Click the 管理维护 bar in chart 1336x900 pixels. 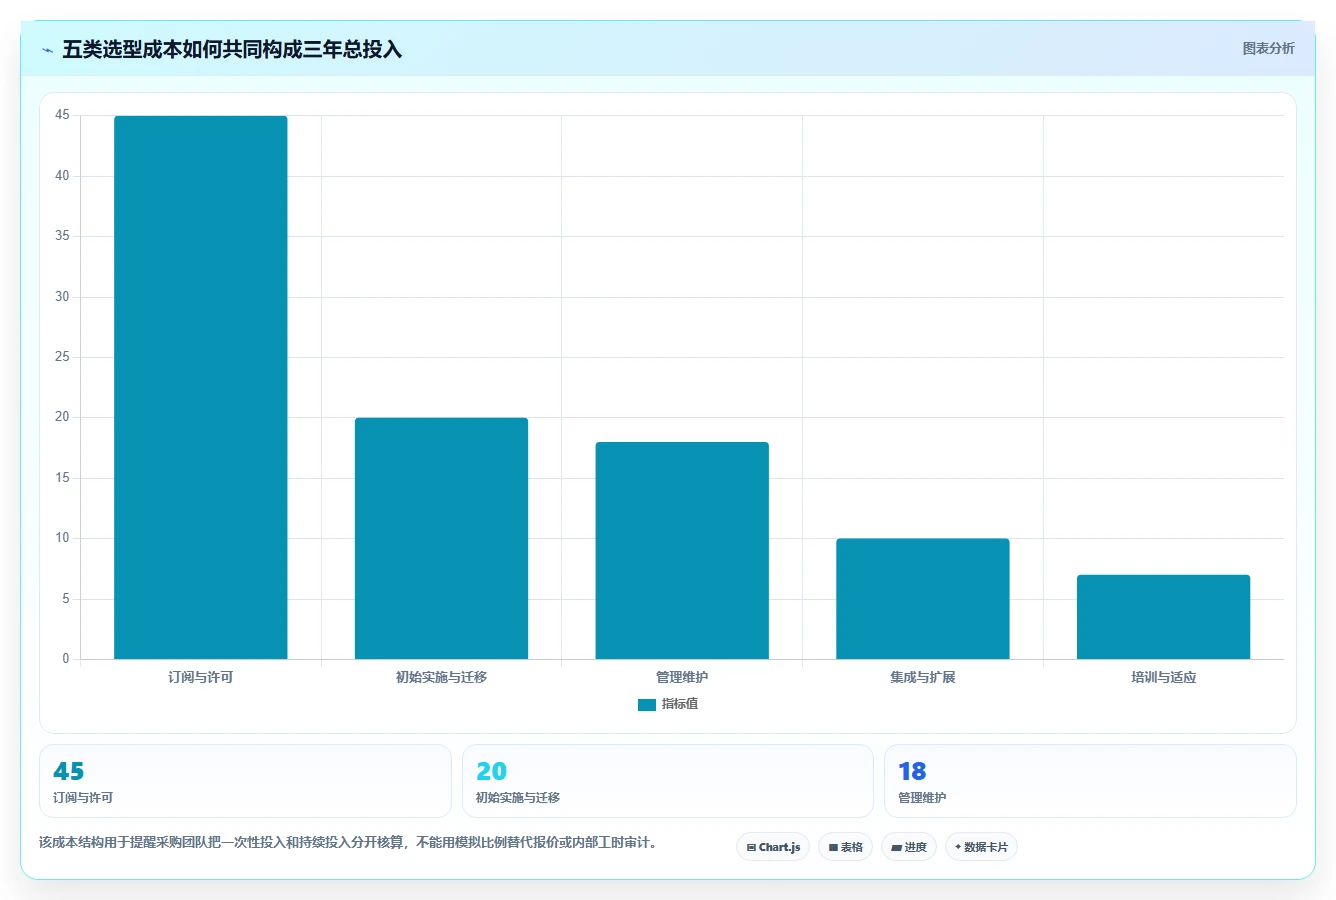tap(682, 550)
